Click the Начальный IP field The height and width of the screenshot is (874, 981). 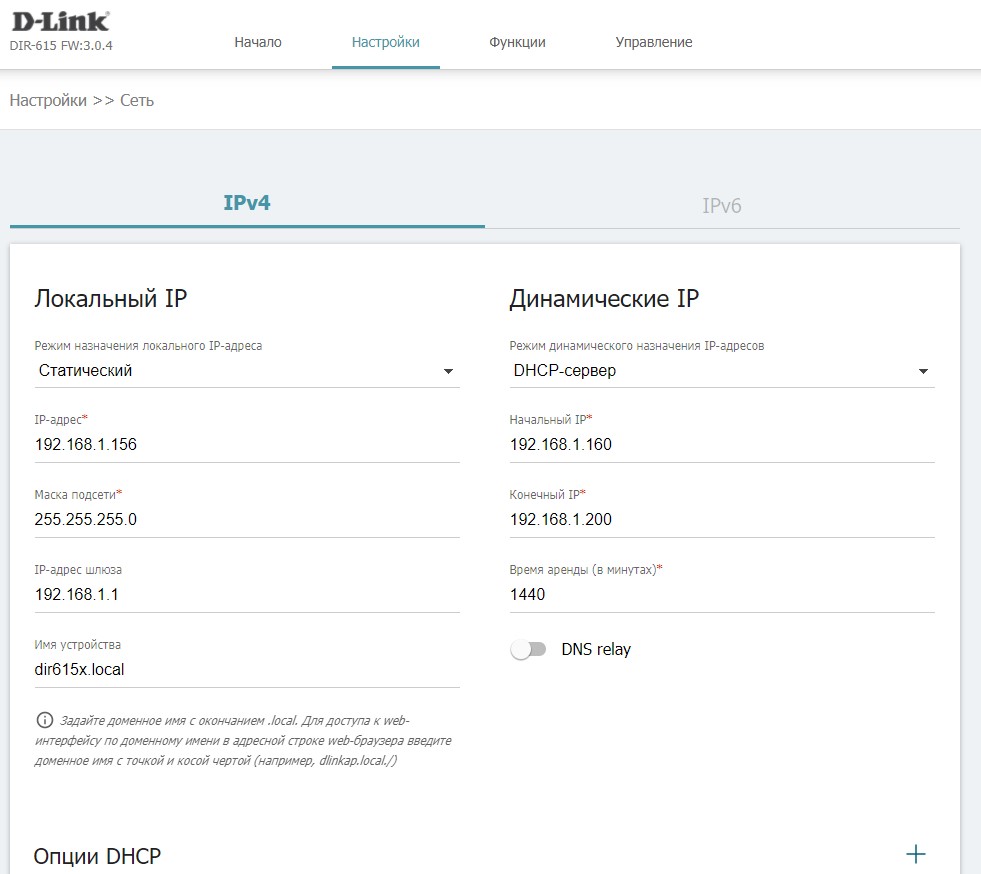[721, 445]
